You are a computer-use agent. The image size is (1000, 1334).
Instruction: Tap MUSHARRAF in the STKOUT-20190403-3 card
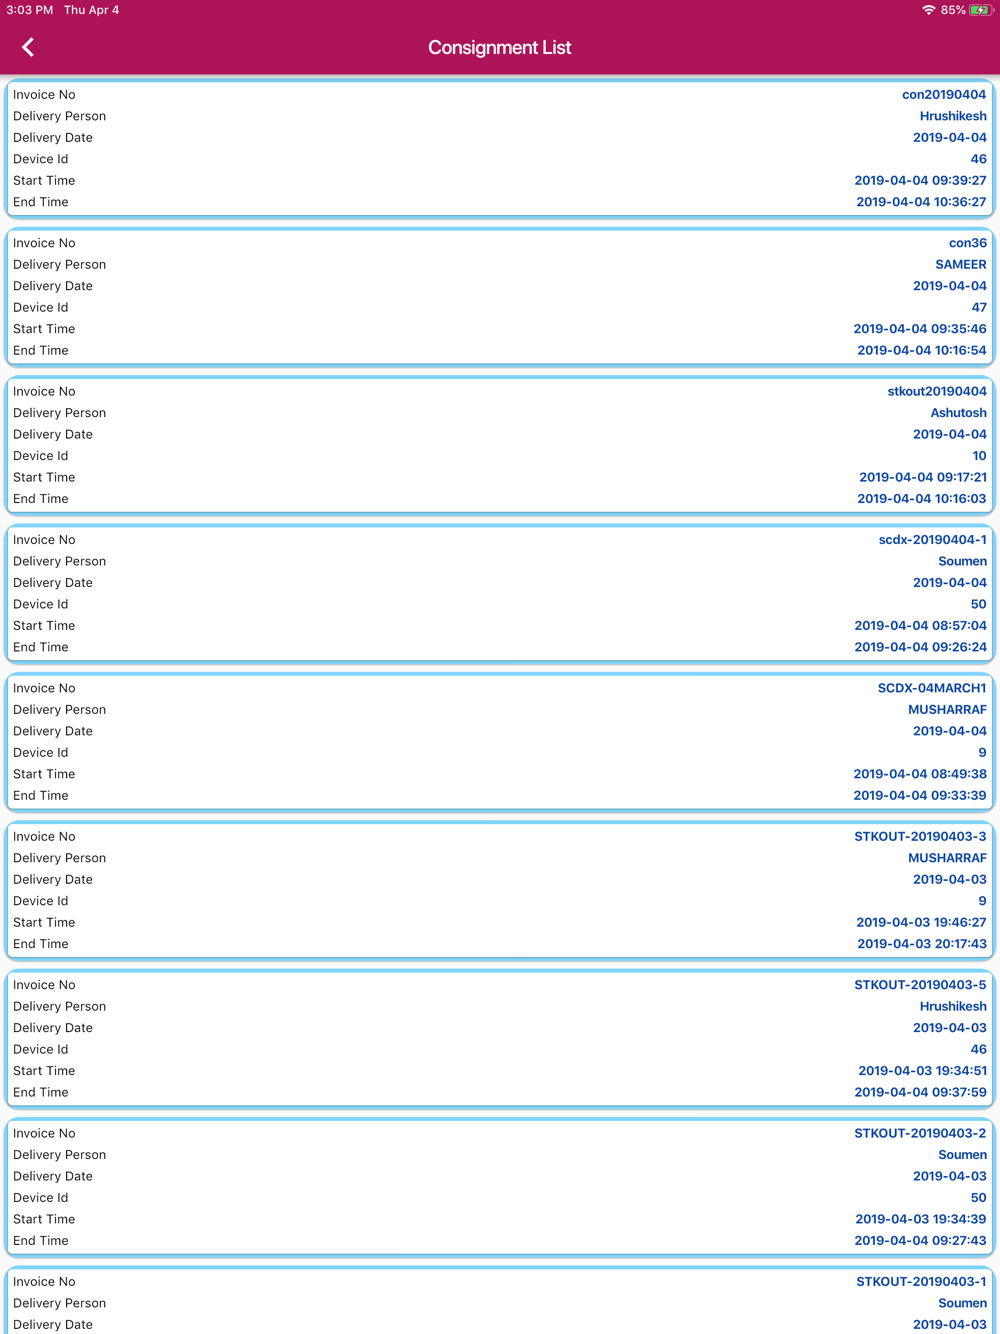(947, 858)
